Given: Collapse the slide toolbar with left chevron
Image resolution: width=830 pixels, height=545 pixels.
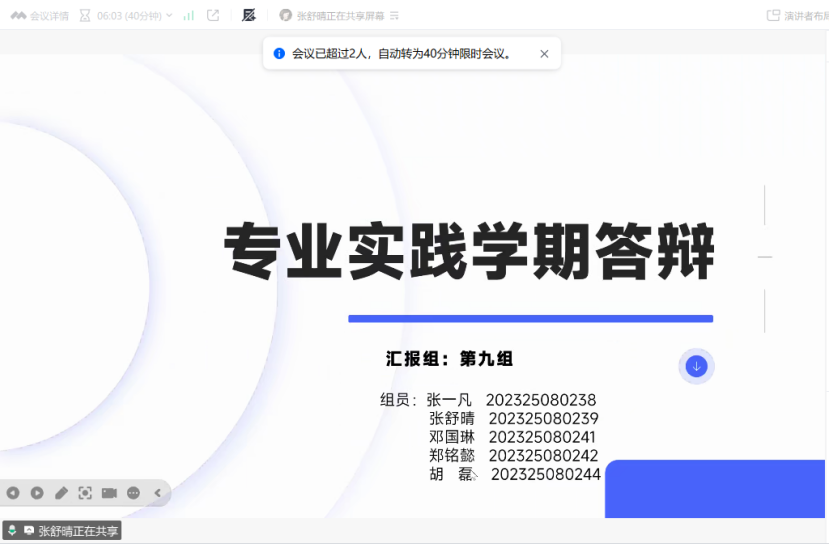Looking at the screenshot, I should coord(157,493).
